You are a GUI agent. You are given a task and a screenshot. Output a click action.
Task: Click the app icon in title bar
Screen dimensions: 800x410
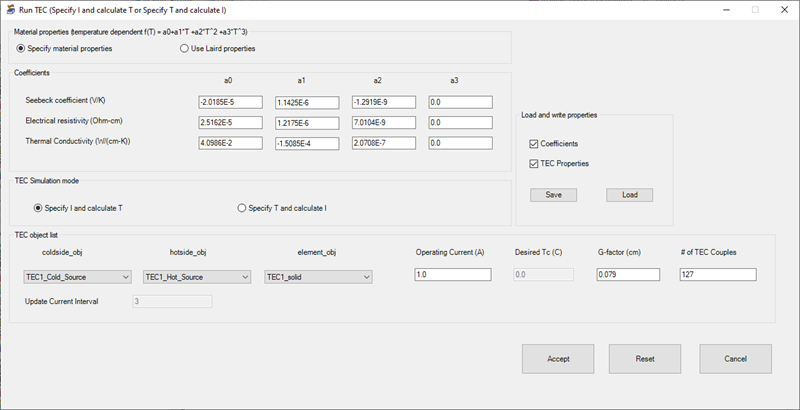click(x=10, y=9)
